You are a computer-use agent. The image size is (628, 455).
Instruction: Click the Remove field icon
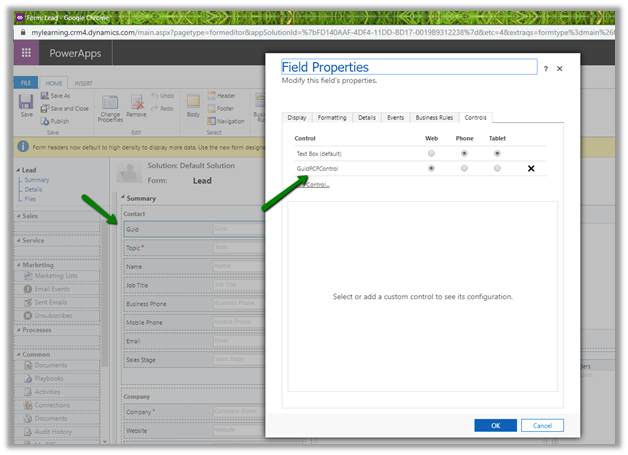(x=138, y=102)
